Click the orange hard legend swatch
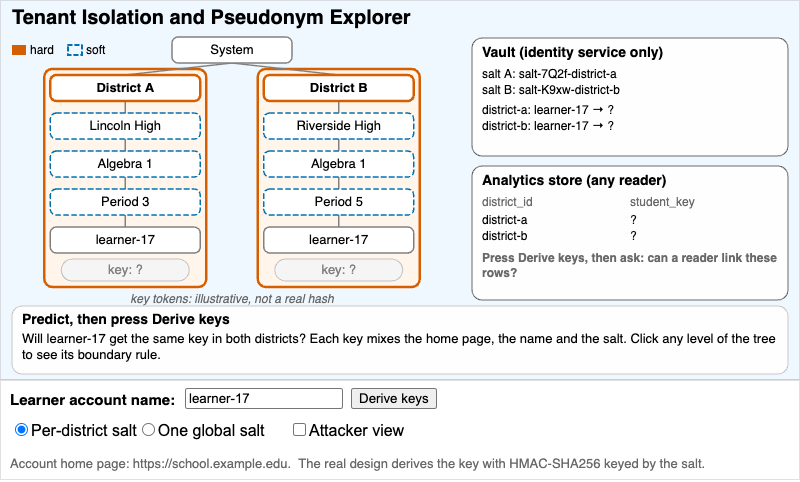Screen dimensions: 800x482 (19, 50)
